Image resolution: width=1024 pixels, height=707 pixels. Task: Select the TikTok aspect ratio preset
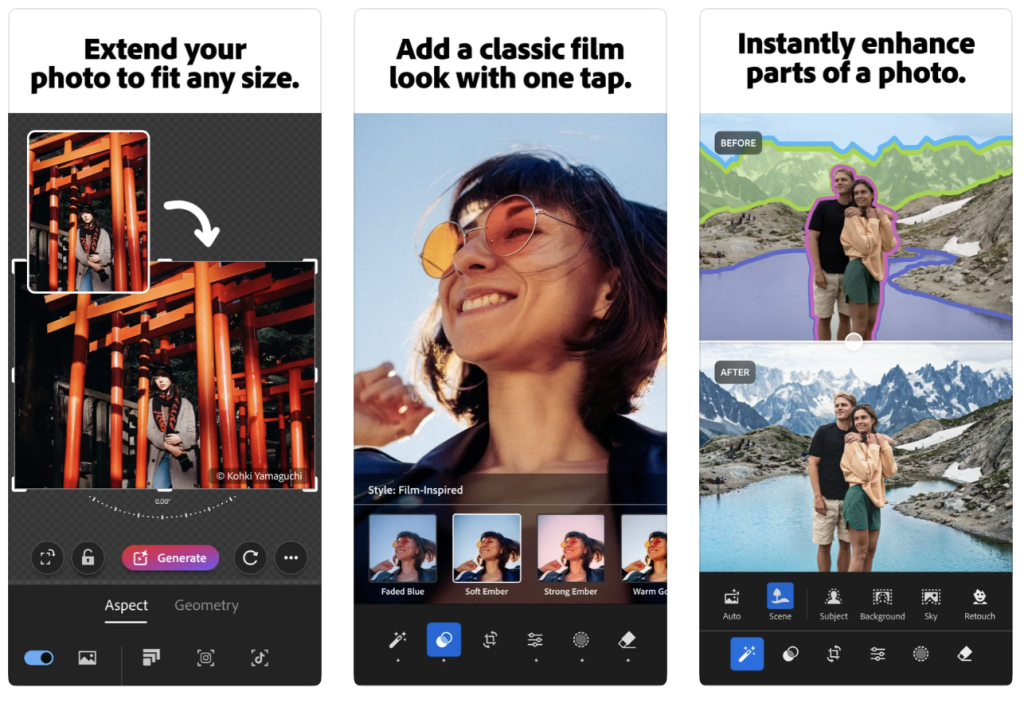pos(259,657)
